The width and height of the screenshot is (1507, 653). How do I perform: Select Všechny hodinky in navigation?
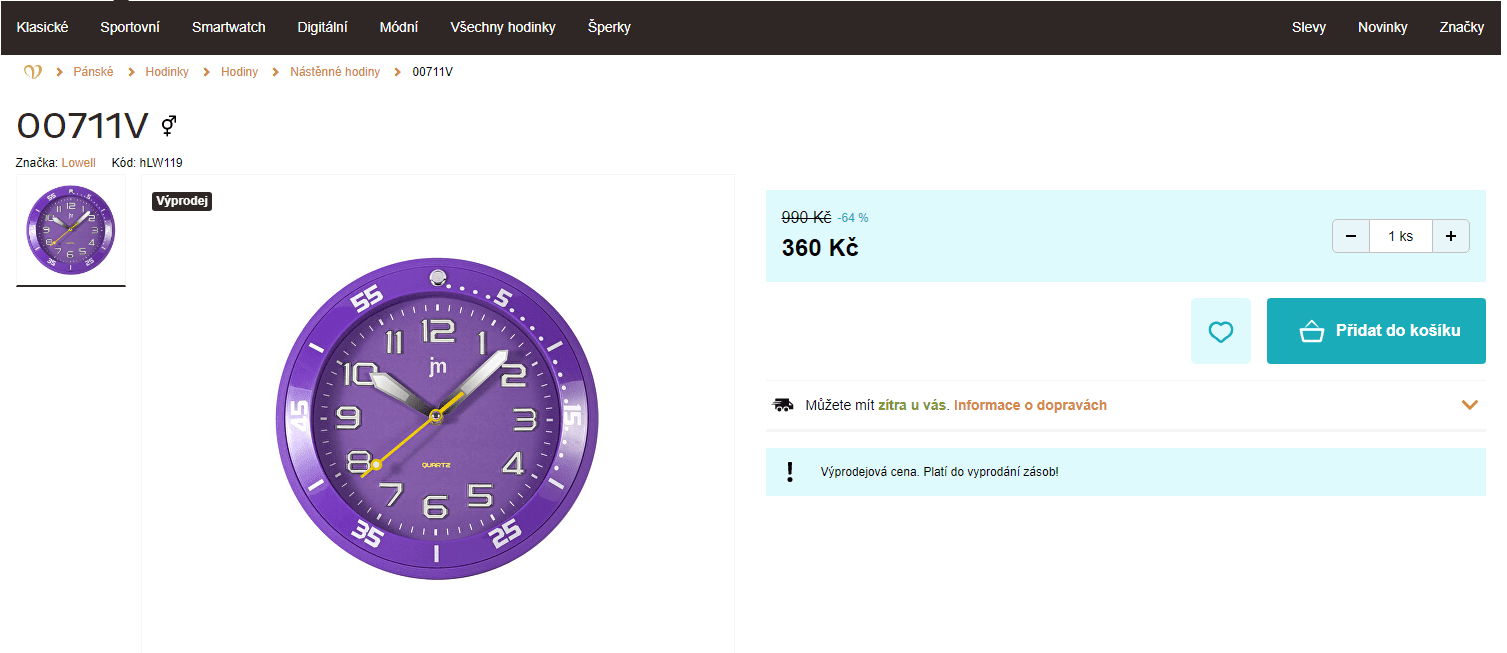[503, 27]
